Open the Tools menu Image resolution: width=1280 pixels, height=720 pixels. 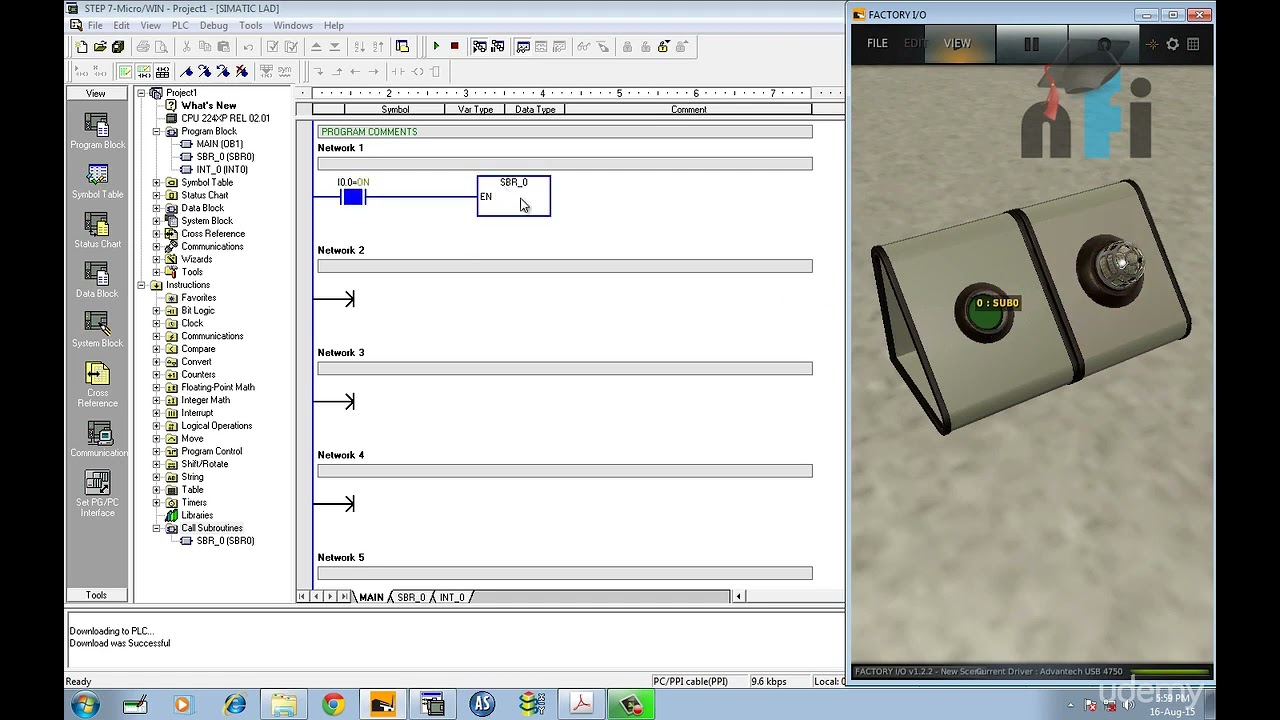(251, 25)
